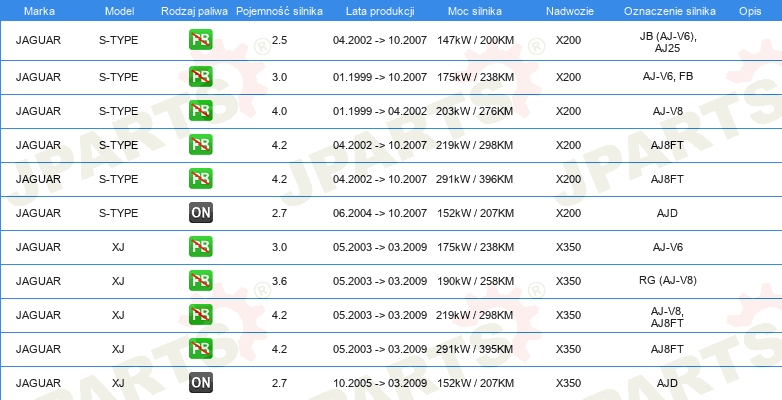Screen dimensions: 782x400
Task: Click production years 01.1999 -> 10.2007
Action: coord(380,77)
